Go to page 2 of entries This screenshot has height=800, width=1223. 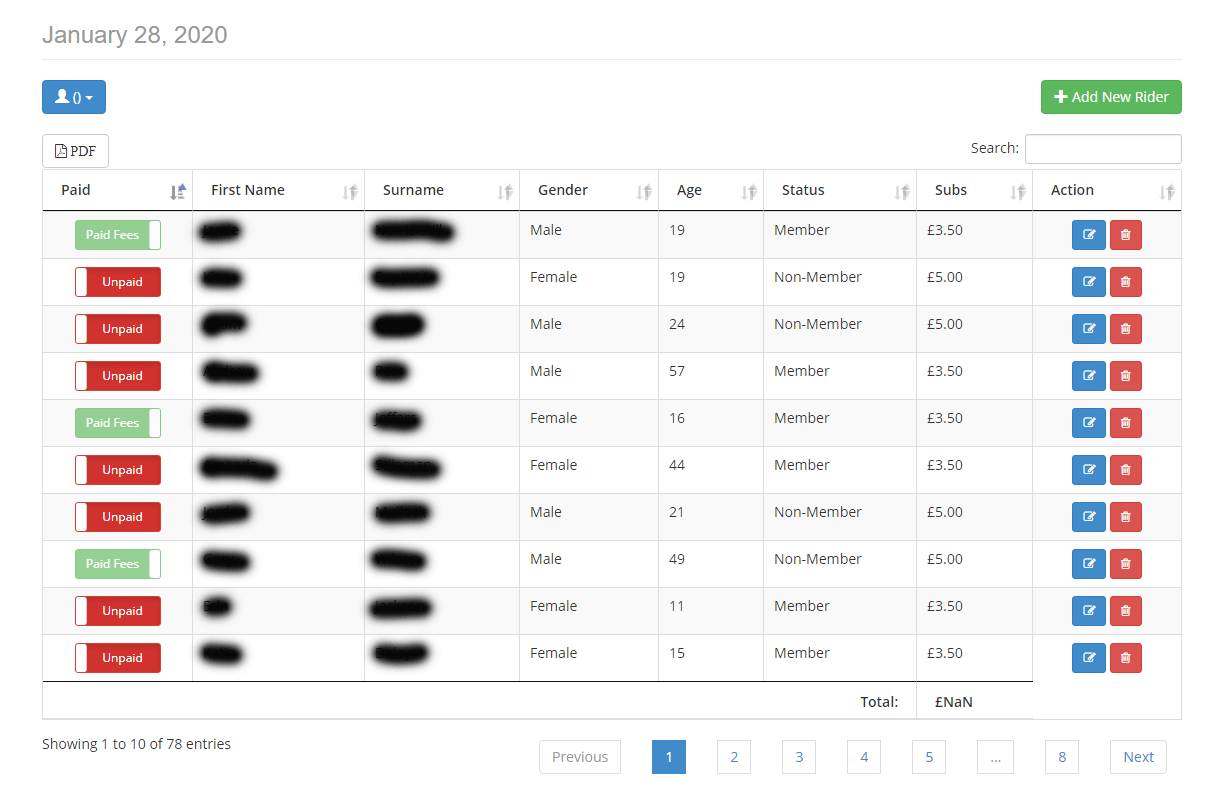(x=733, y=757)
